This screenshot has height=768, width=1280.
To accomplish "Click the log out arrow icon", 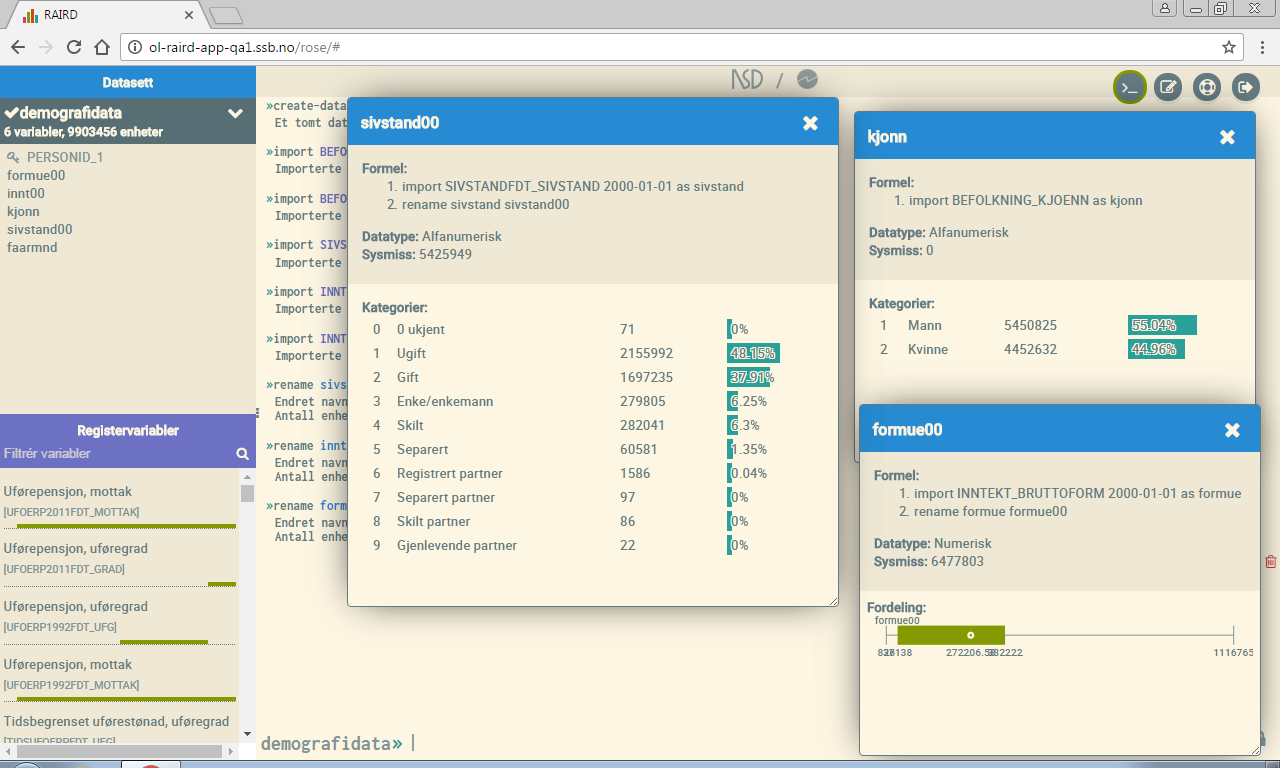I will tap(1245, 88).
